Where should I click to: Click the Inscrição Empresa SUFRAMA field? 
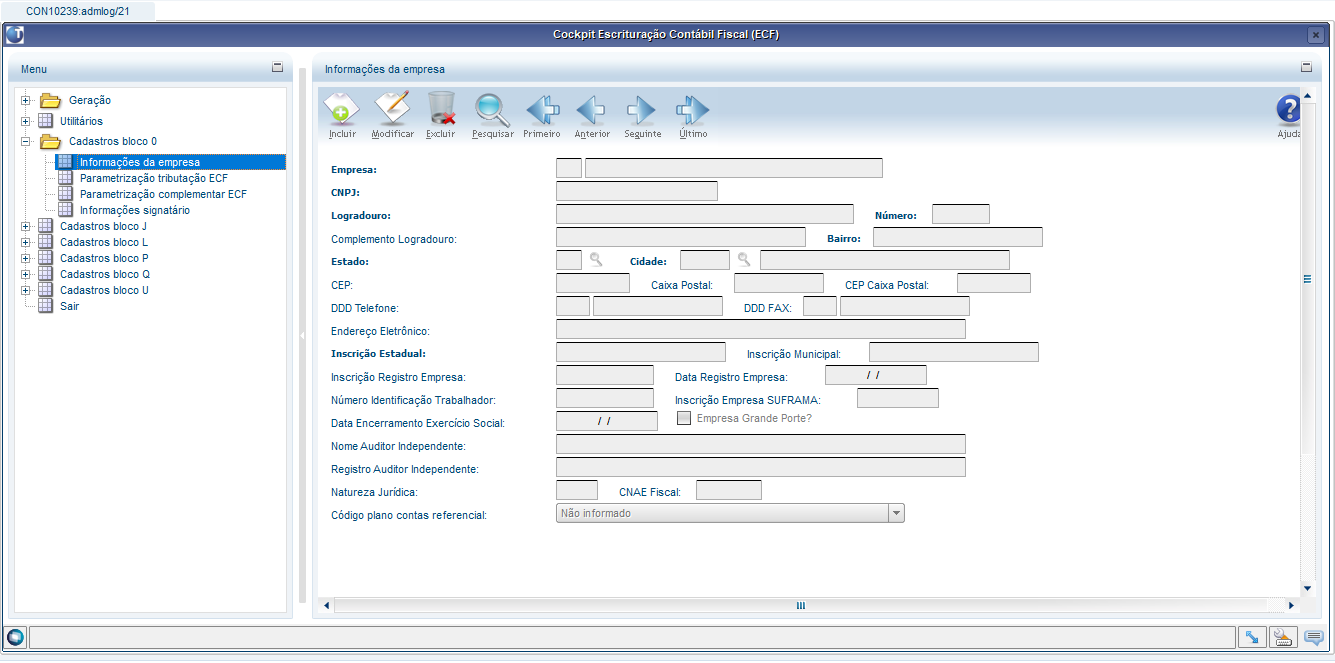click(897, 398)
